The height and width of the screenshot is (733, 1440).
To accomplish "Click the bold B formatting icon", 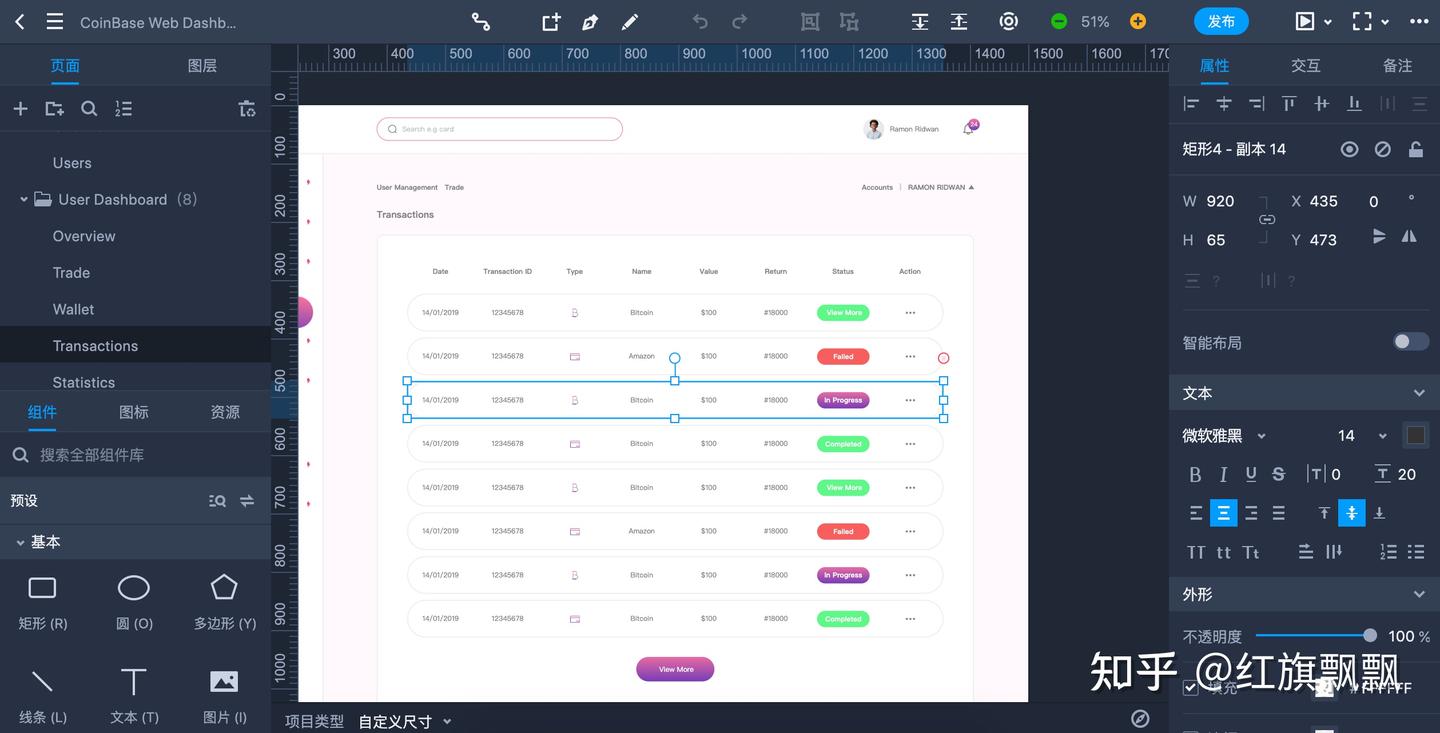I will pos(1195,474).
